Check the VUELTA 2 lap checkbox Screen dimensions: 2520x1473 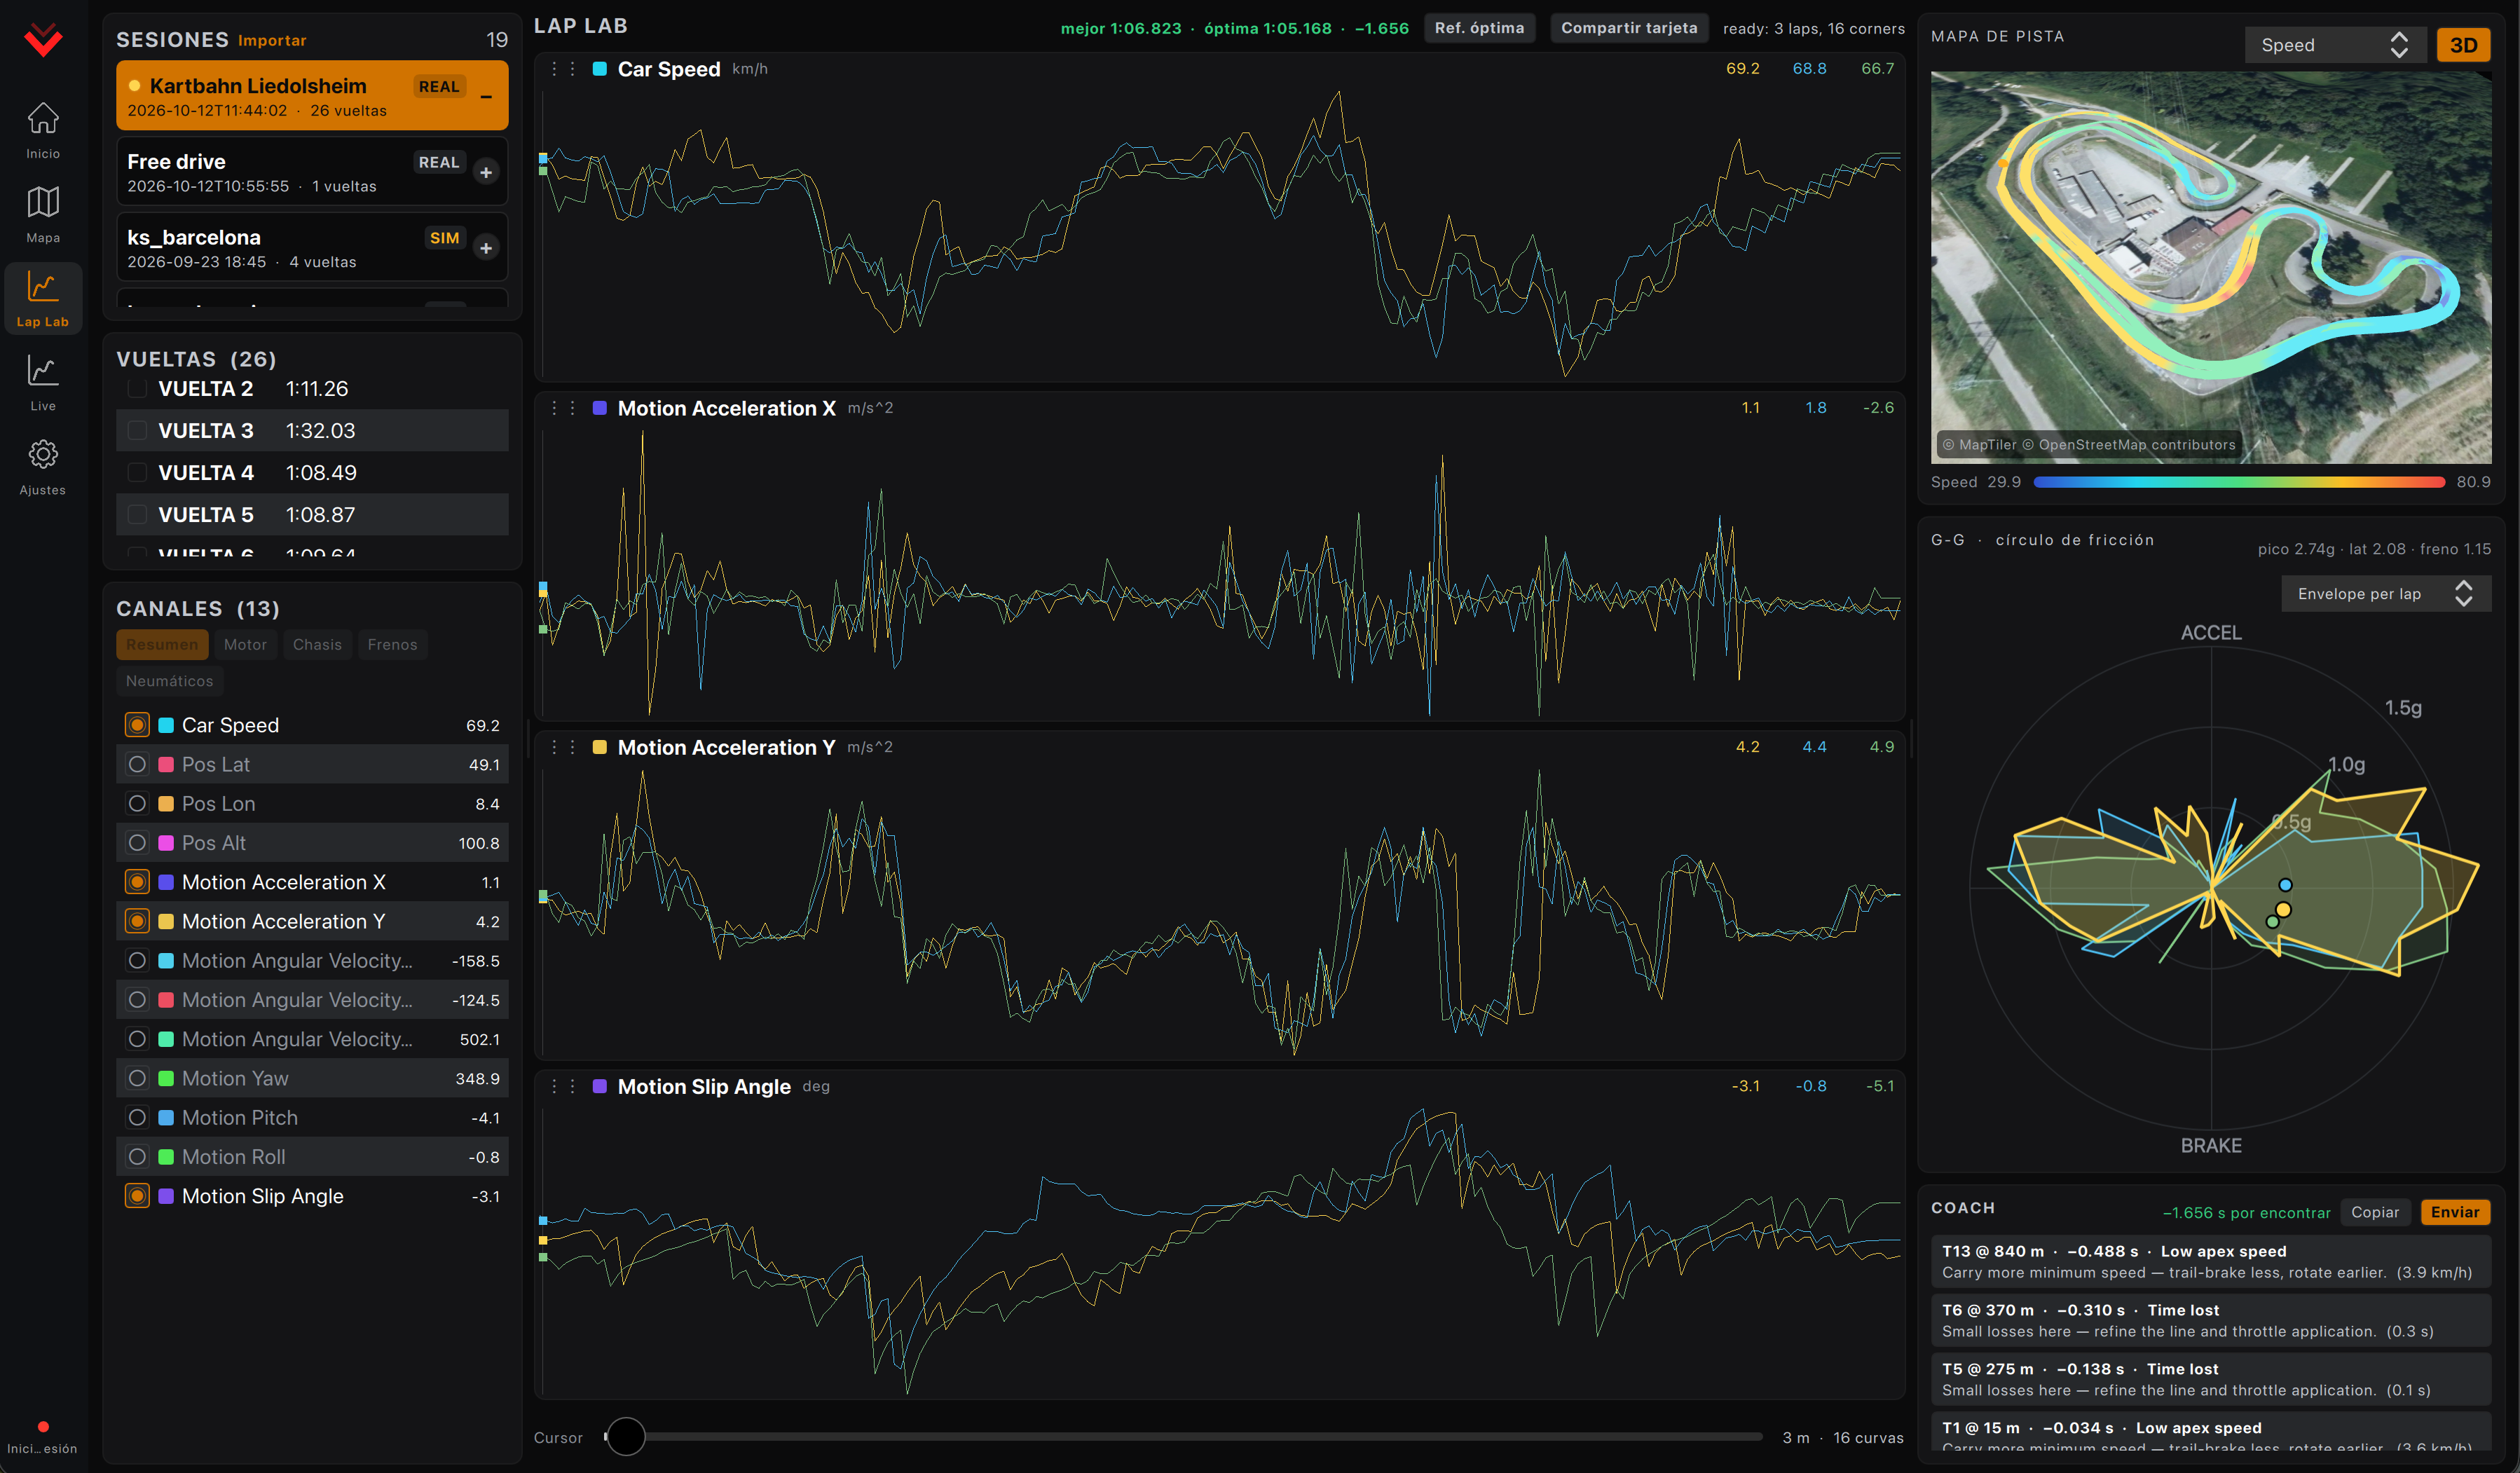138,388
